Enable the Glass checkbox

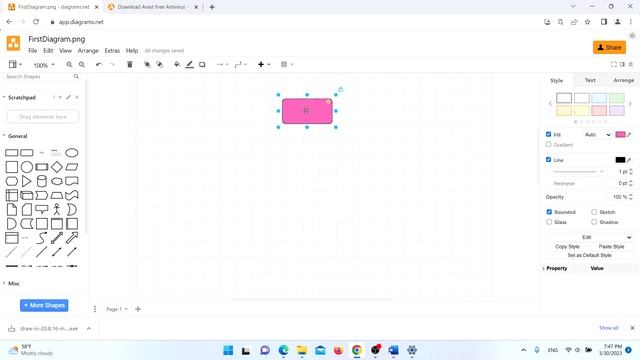coord(549,222)
